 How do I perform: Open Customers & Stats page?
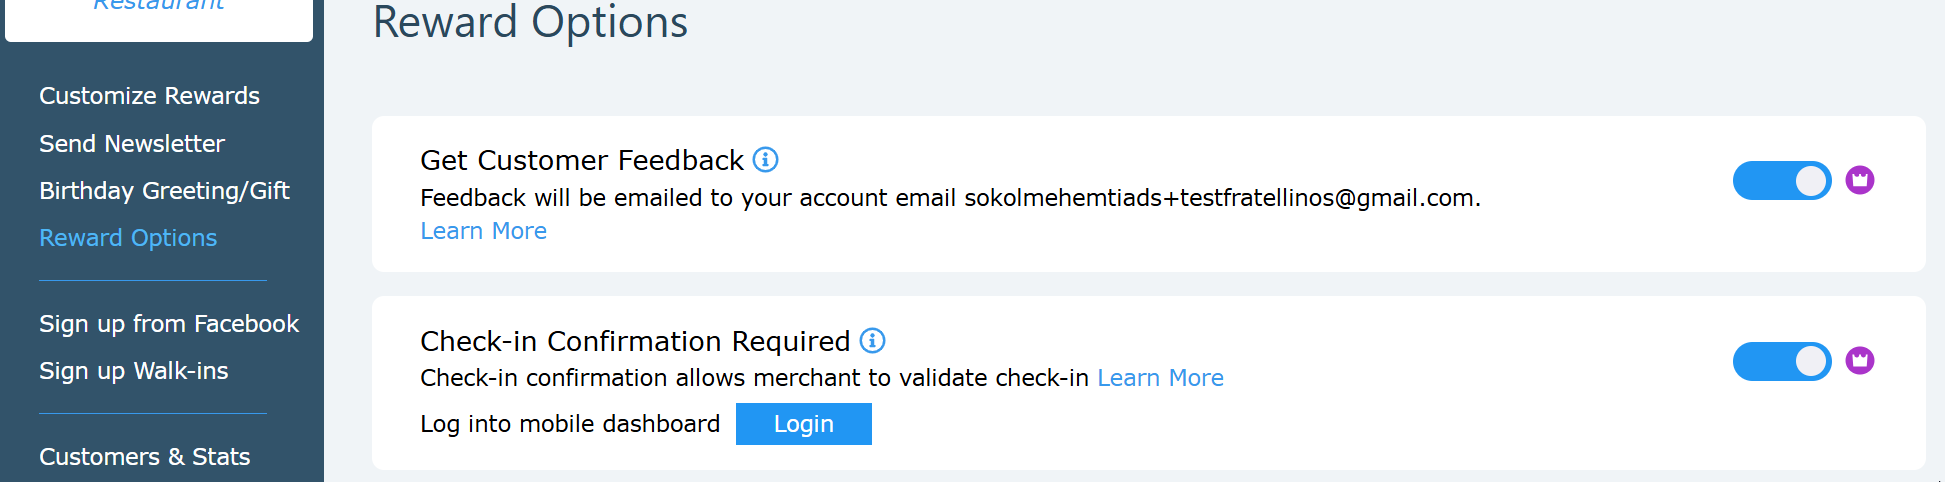point(145,457)
